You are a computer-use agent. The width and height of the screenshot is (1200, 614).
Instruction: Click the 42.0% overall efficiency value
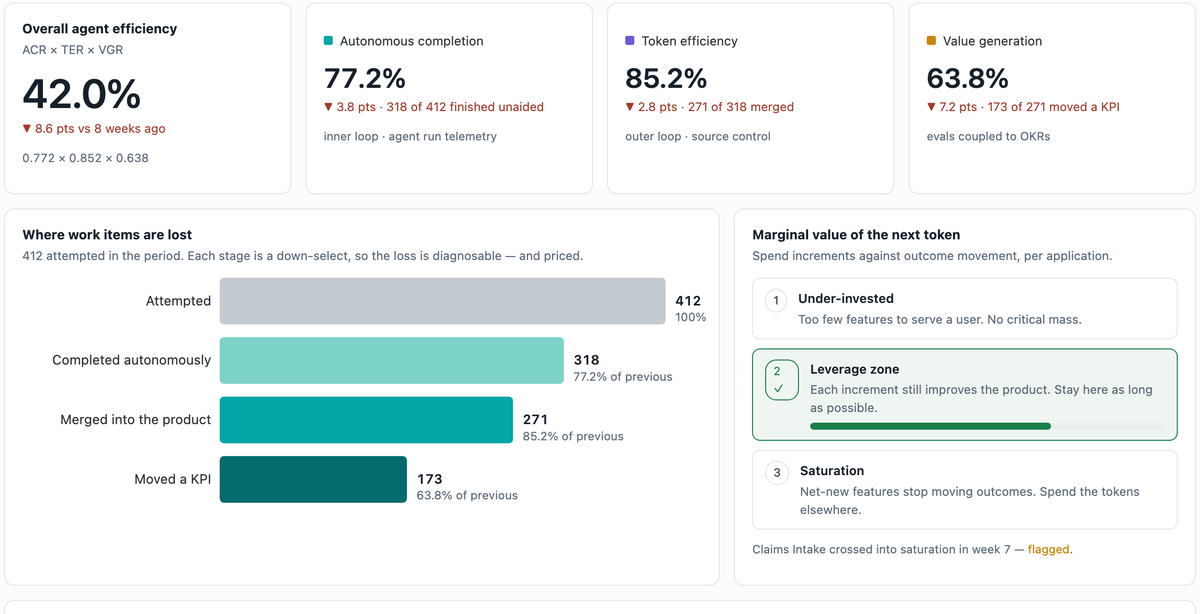point(82,94)
